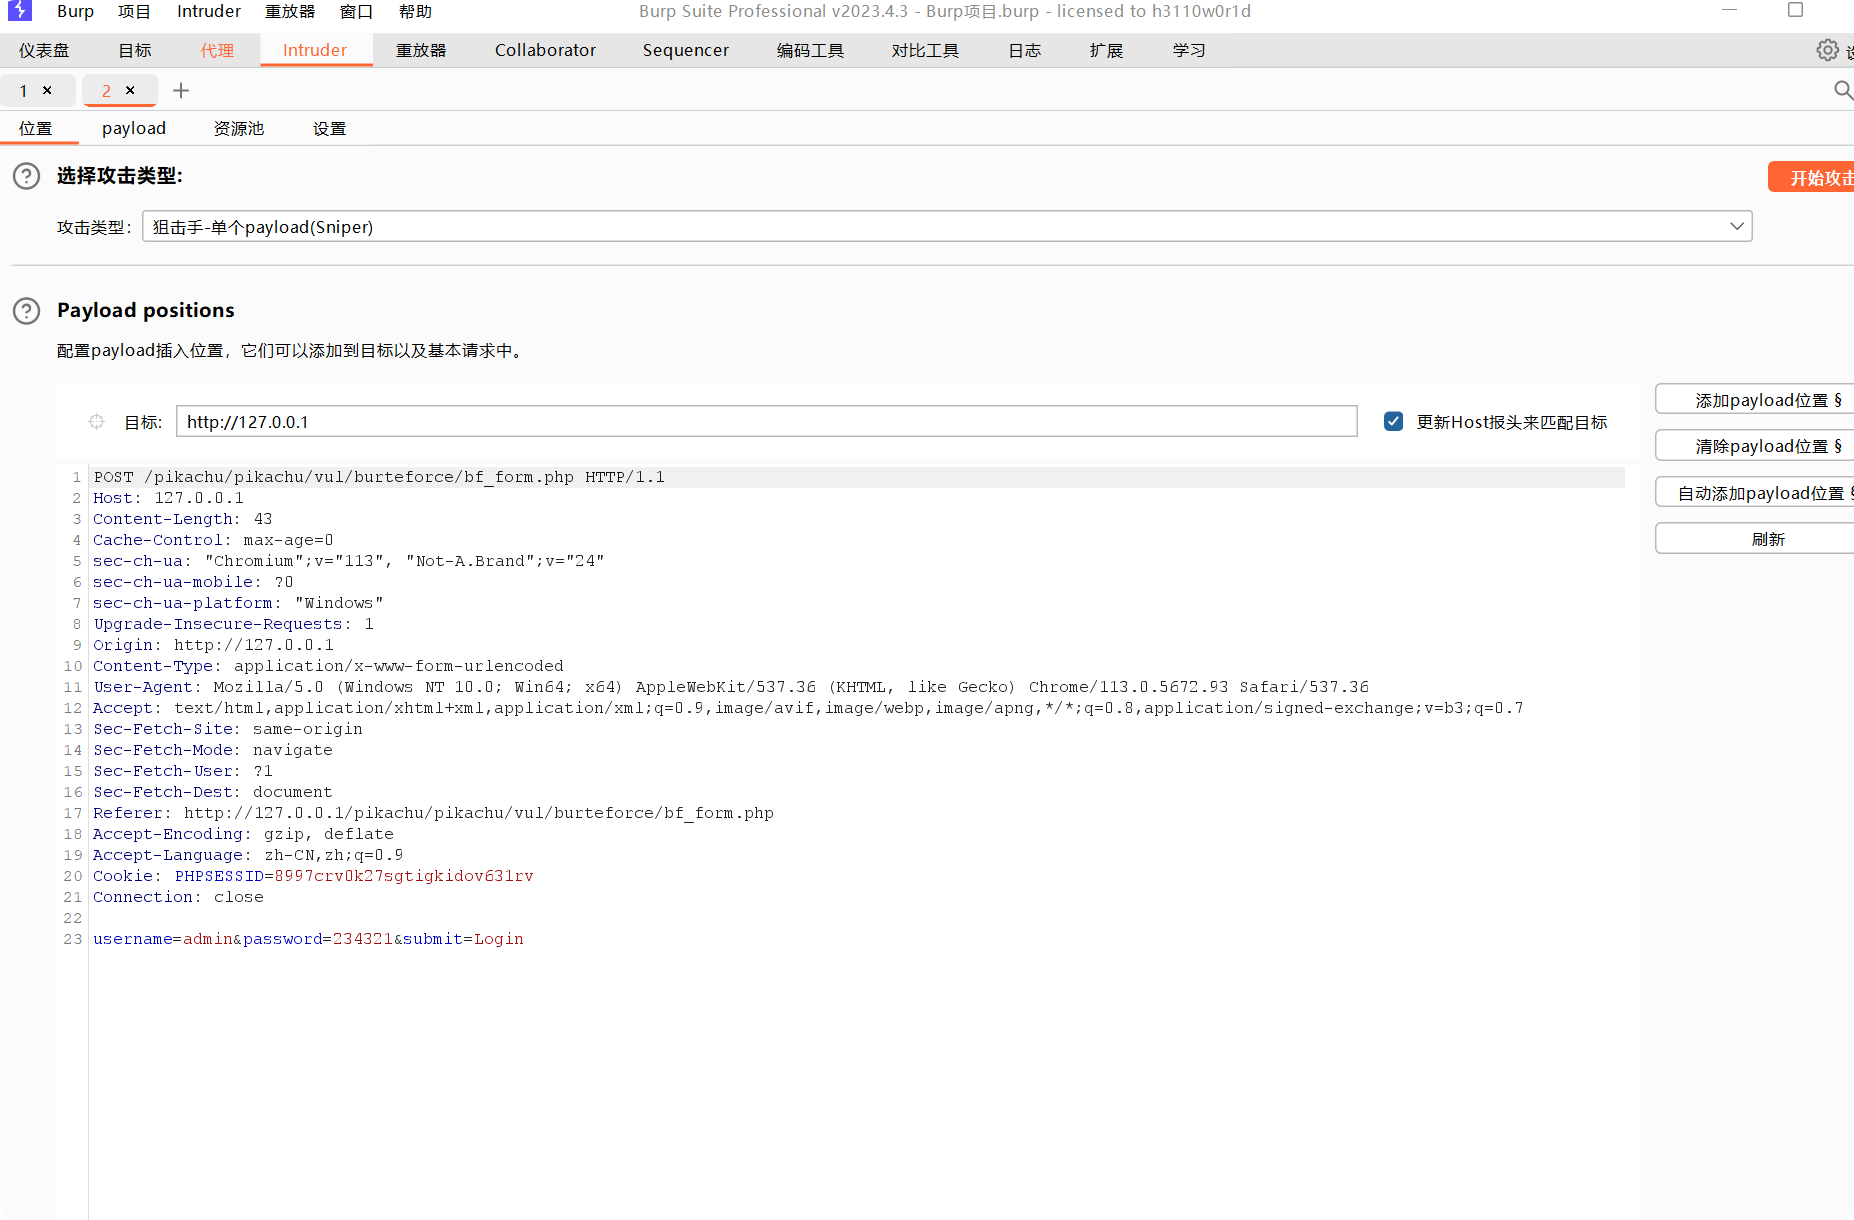
Task: Click the username value admin
Action: tap(208, 939)
